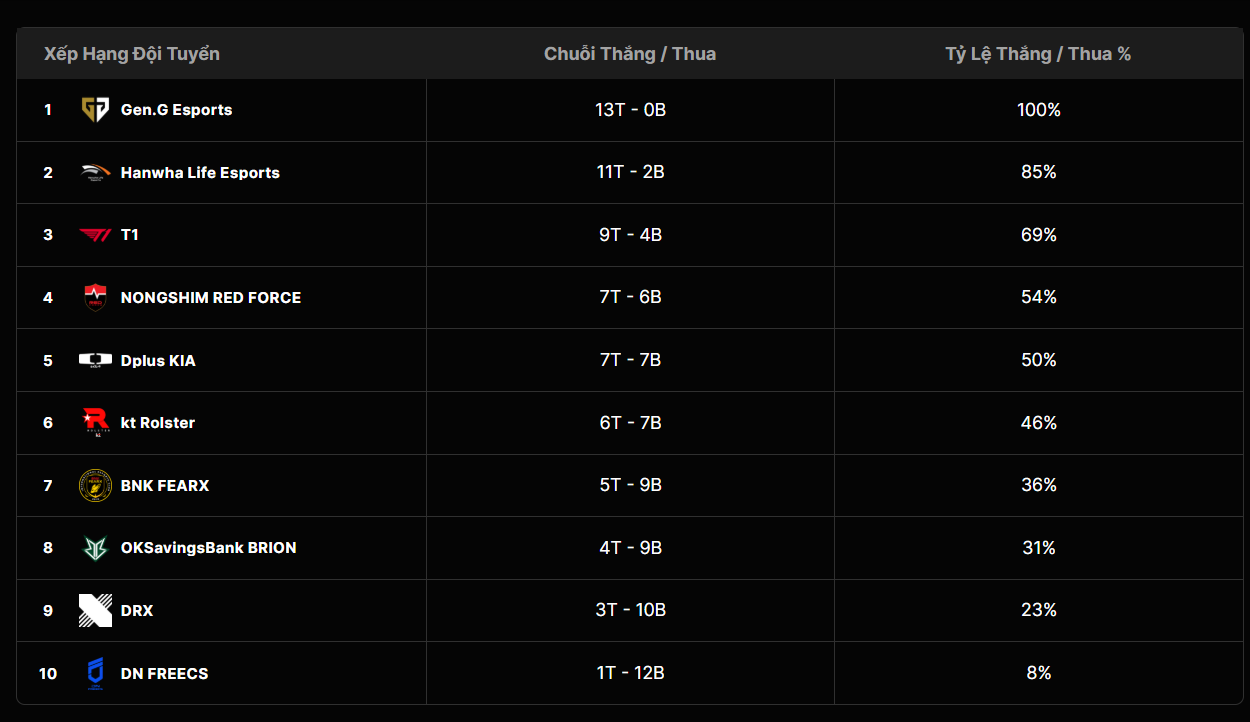The image size is (1250, 722).
Task: Click the Xếp Hạng Đội Tuyển header
Action: (132, 54)
